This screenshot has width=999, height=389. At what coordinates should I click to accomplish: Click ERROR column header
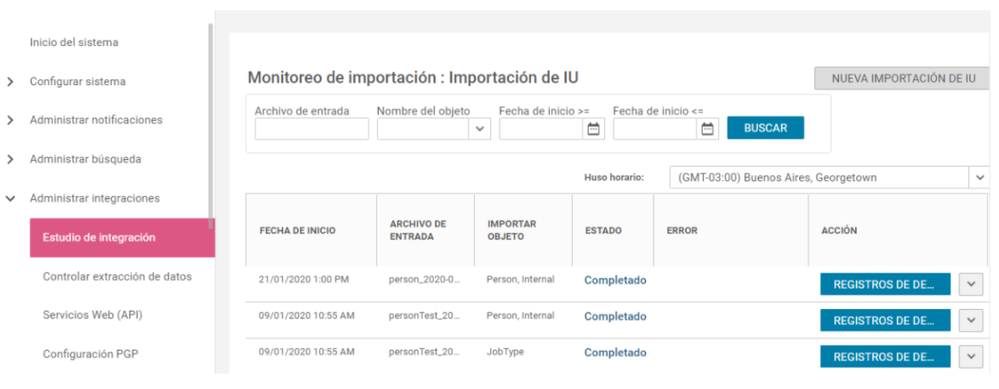pyautogui.click(x=682, y=230)
